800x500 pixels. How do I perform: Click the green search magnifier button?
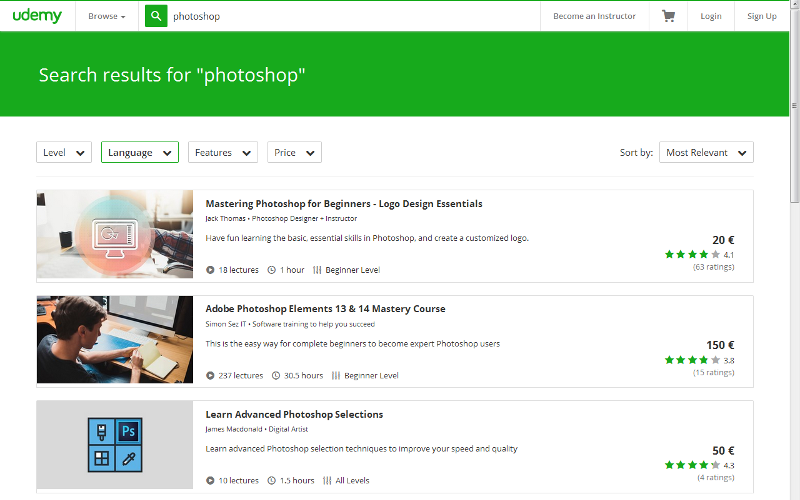tap(156, 16)
